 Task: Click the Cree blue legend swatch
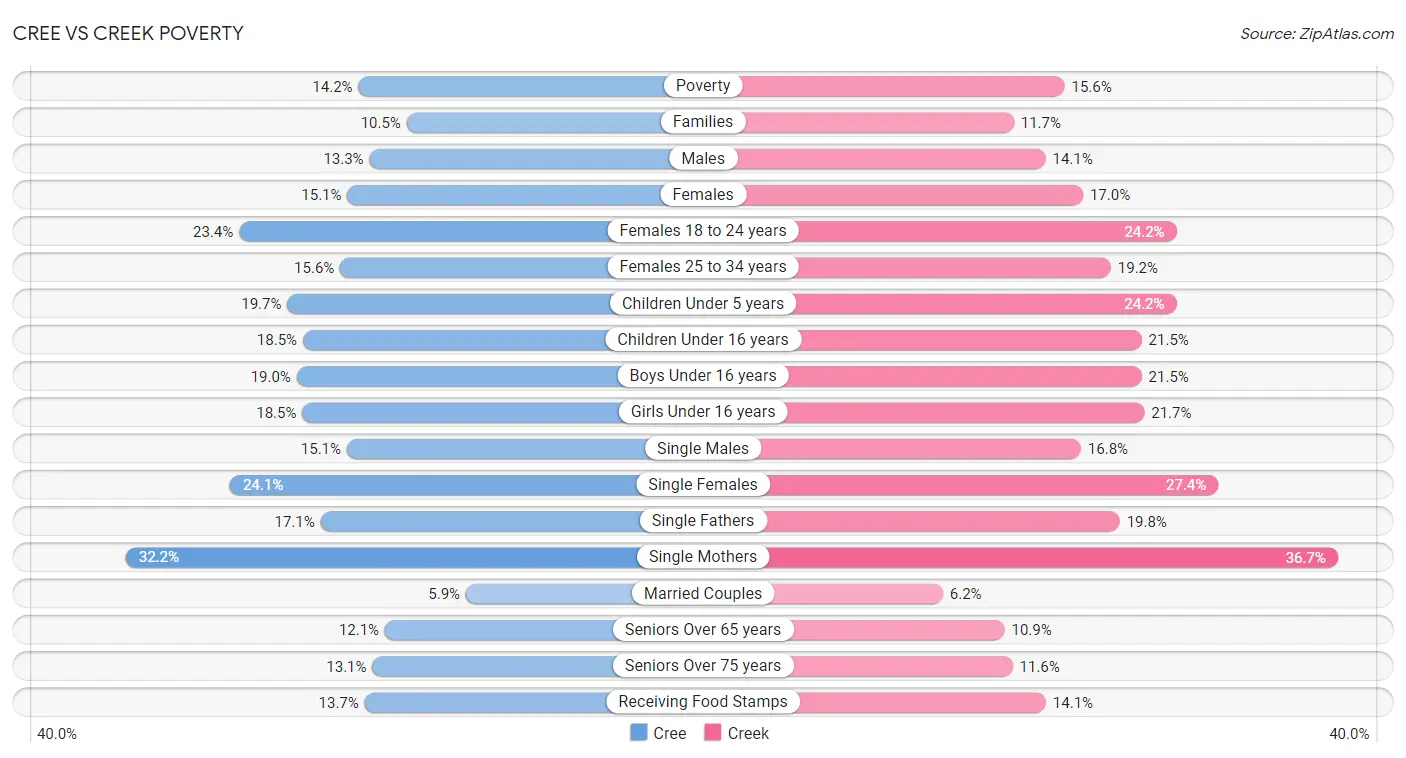click(639, 733)
